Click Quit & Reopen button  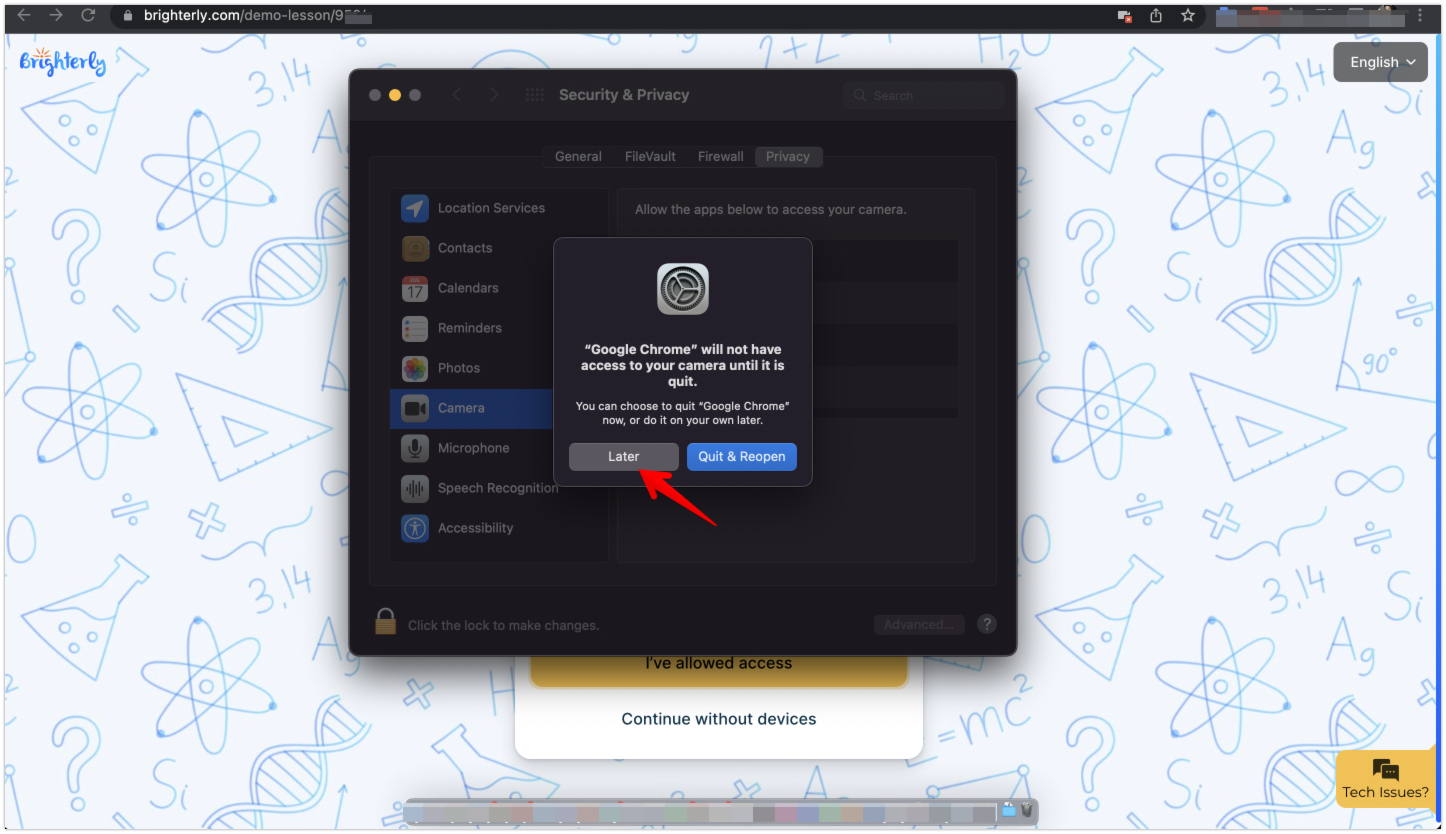[x=741, y=456]
